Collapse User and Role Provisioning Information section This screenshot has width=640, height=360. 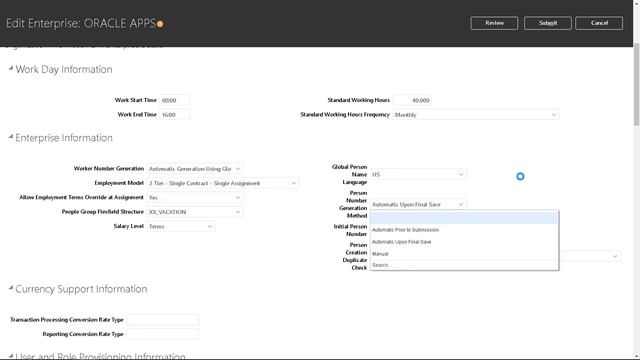click(11, 356)
